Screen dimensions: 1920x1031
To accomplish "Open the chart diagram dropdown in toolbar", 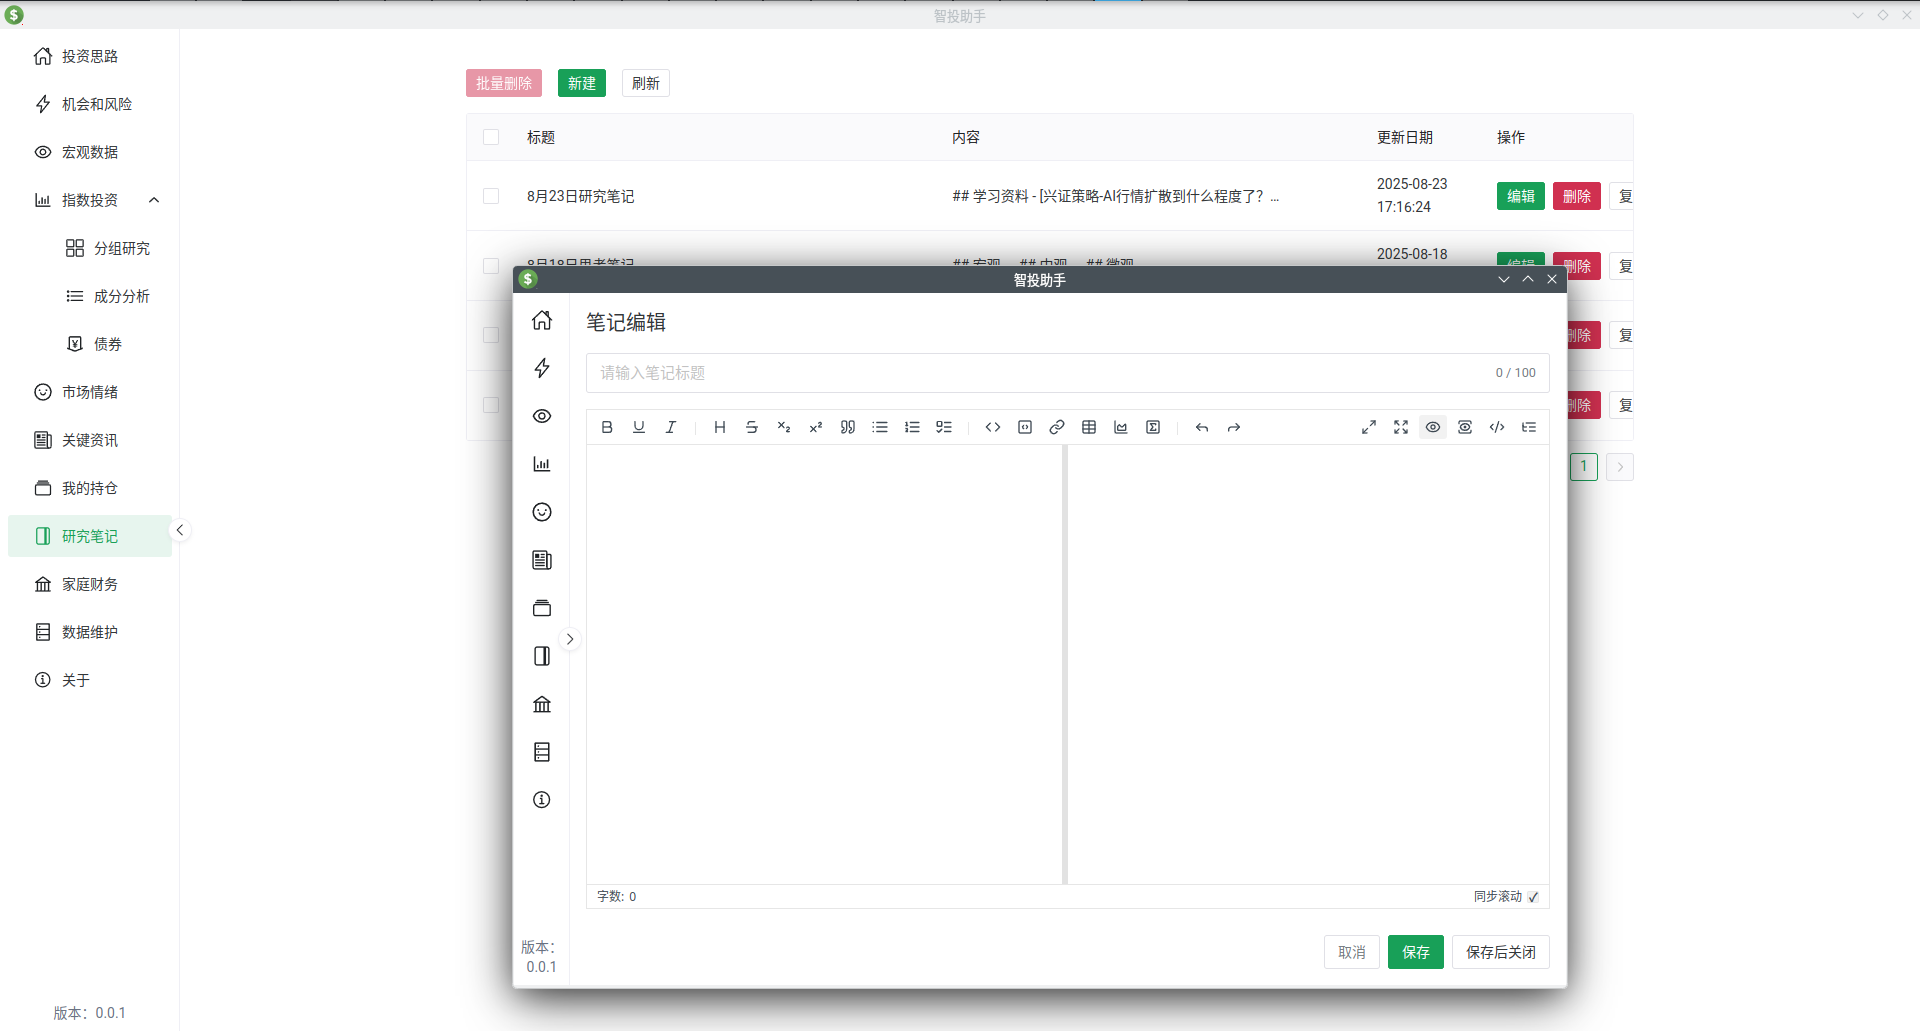I will [x=1121, y=427].
